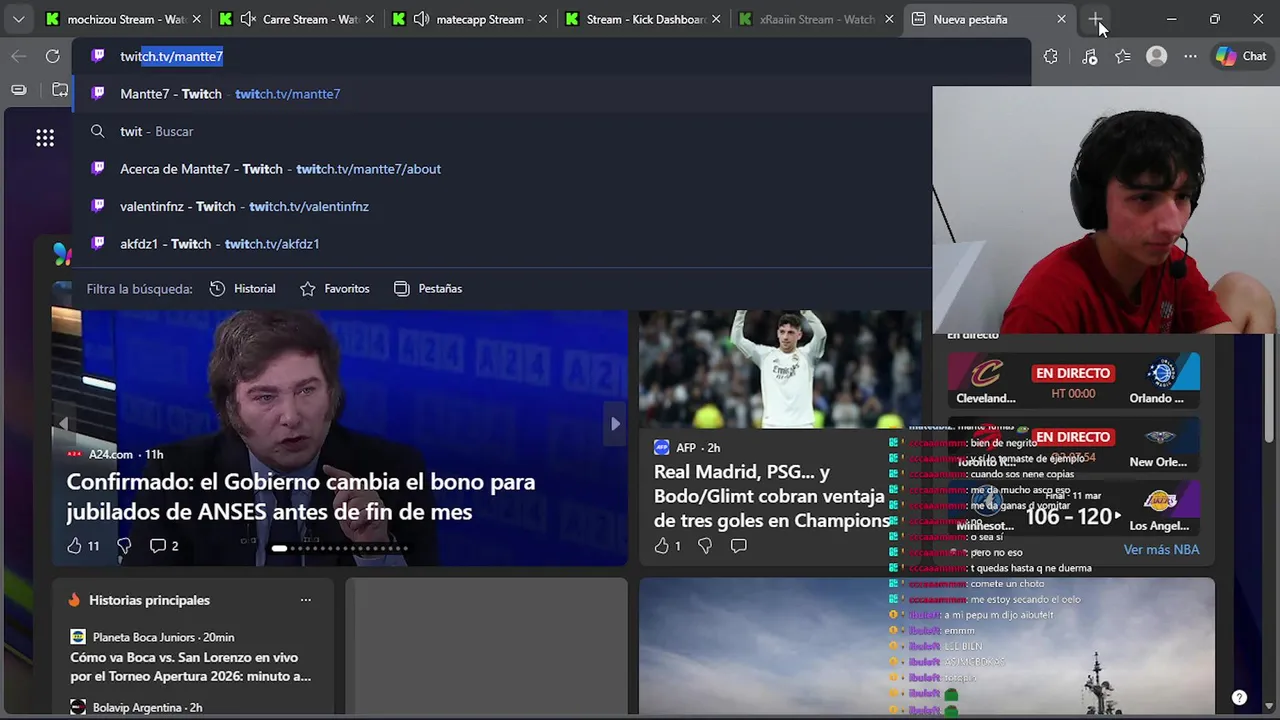1280x720 pixels.
Task: Click the address bar with twitch.tv/mantte7
Action: point(550,56)
